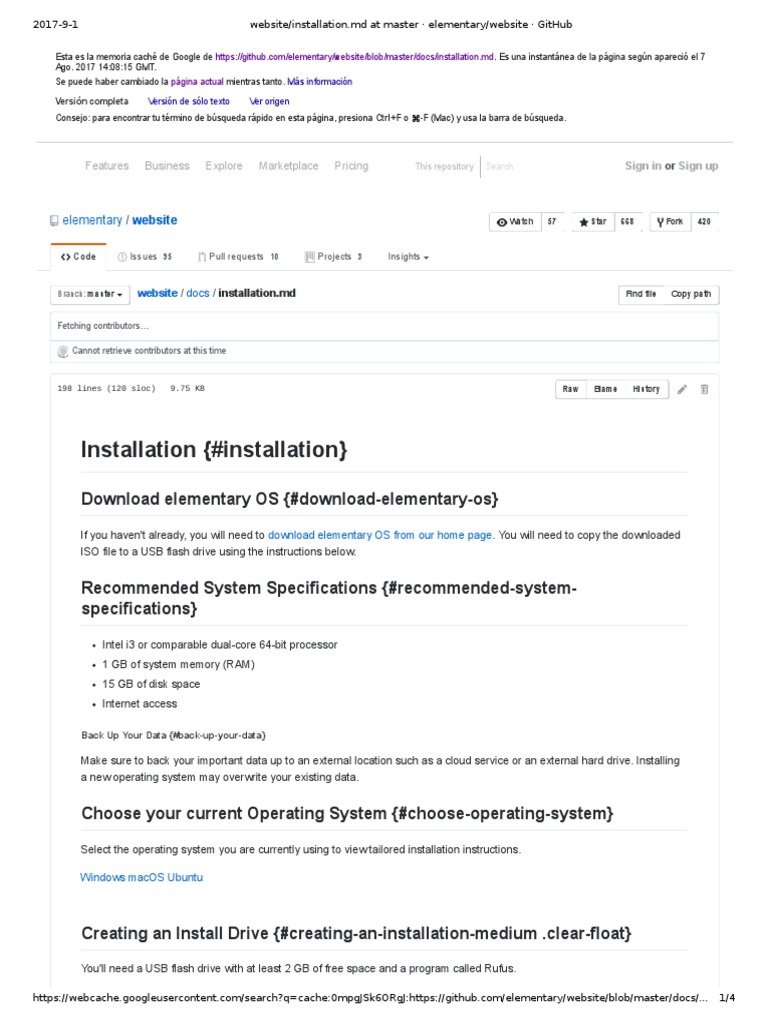Open the Pull requests tab
This screenshot has height=1024, width=768.
tap(238, 257)
